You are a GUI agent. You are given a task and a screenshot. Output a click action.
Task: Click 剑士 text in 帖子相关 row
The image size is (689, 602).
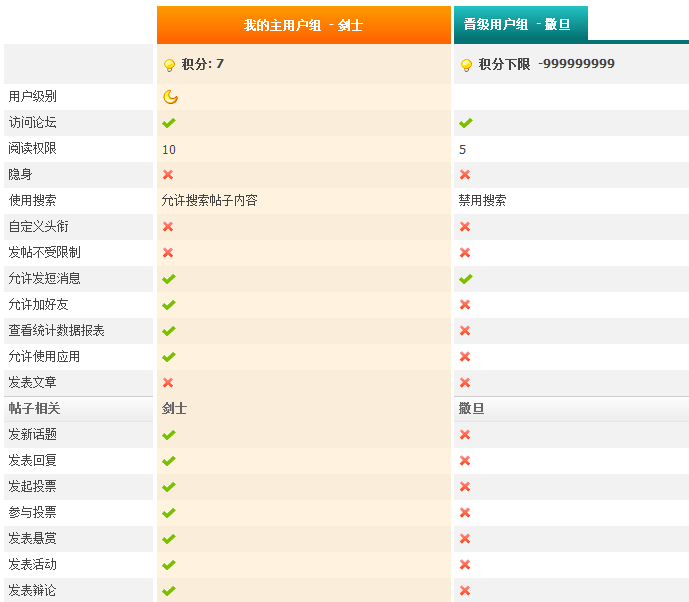[174, 408]
